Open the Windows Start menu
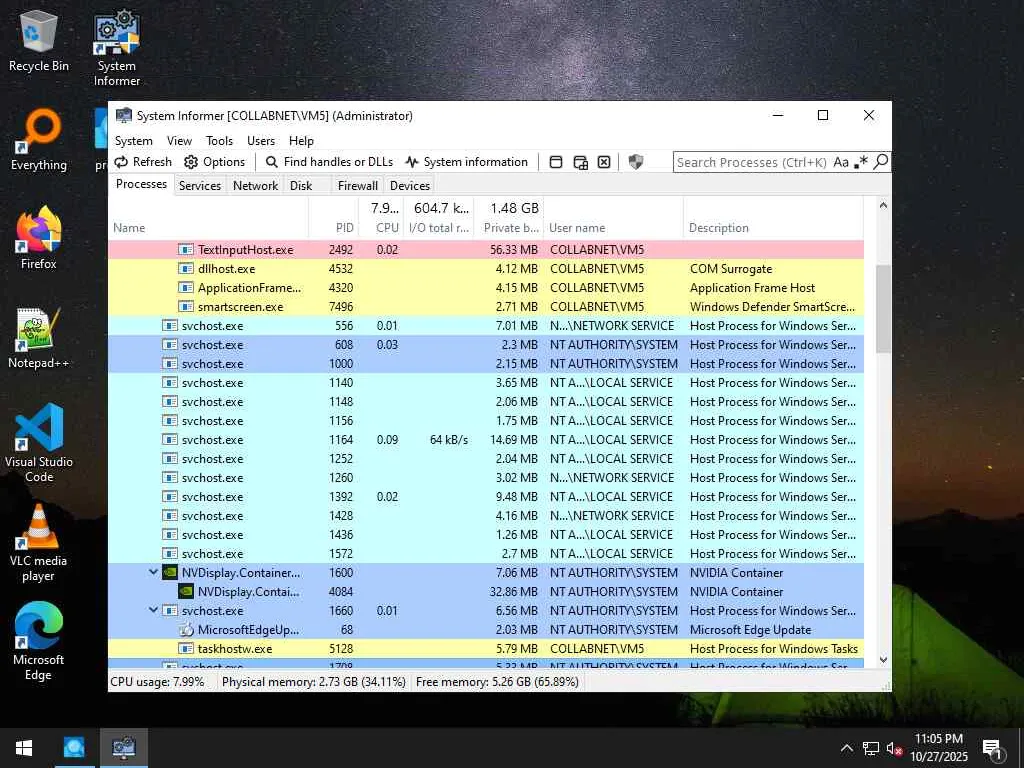Image resolution: width=1024 pixels, height=768 pixels. [24, 748]
